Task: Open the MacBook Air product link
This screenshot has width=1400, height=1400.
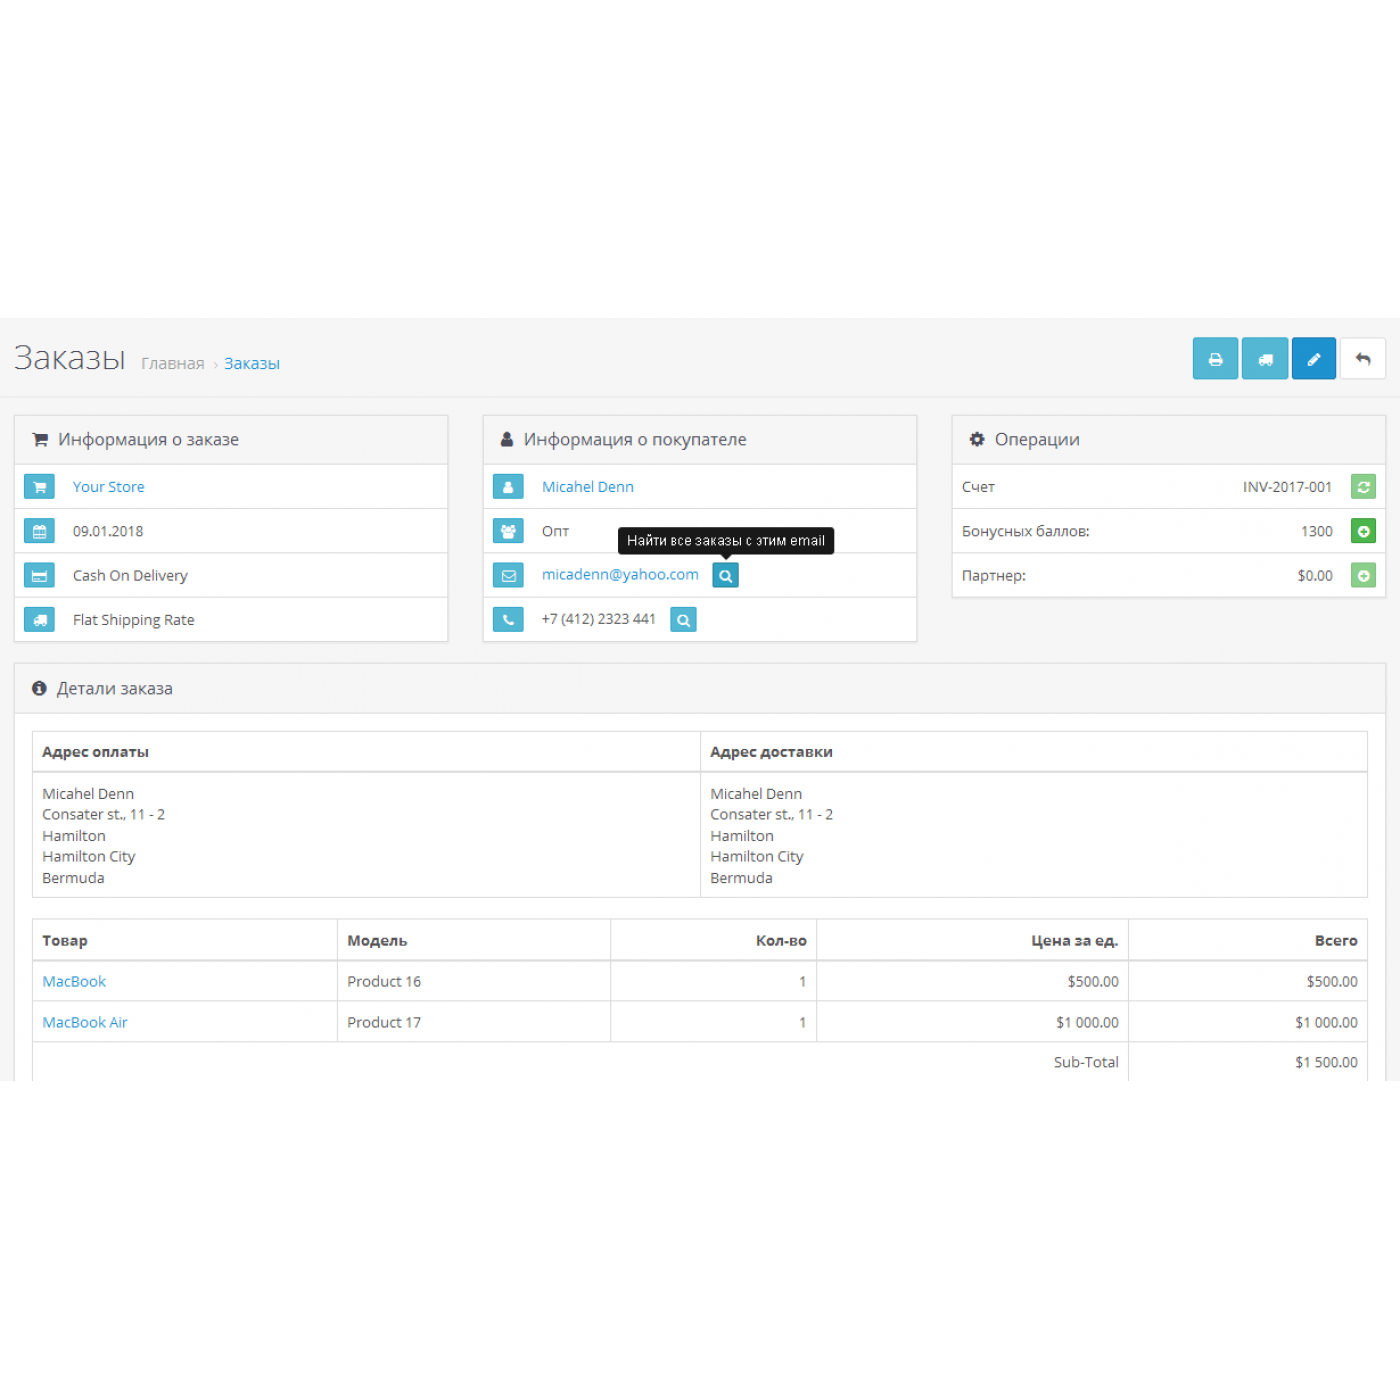Action: pos(85,1022)
